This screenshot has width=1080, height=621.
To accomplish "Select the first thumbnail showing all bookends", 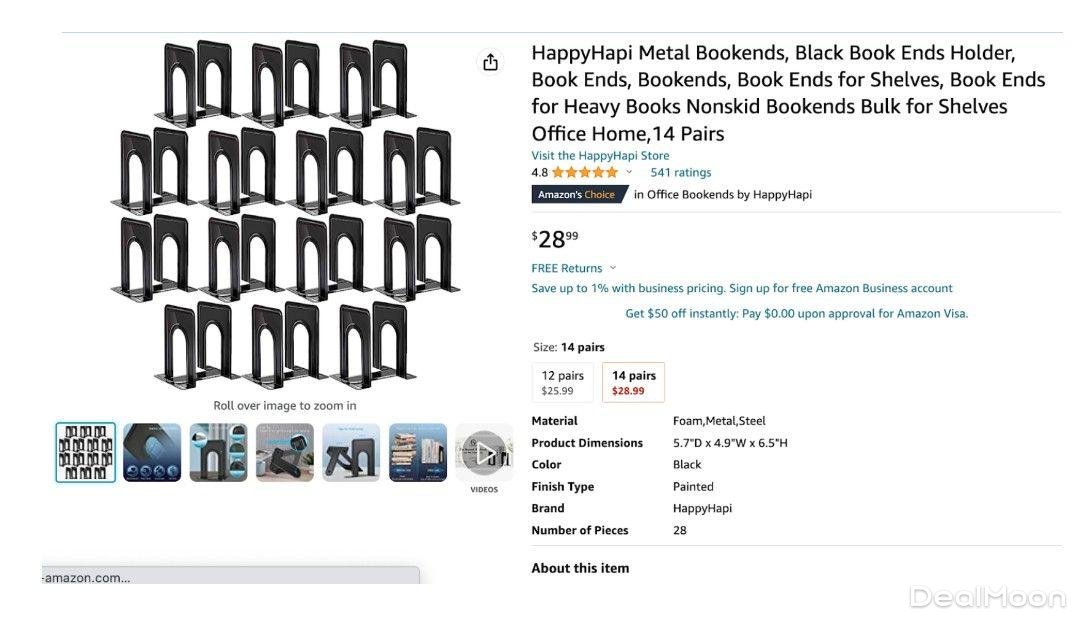I will click(x=86, y=453).
